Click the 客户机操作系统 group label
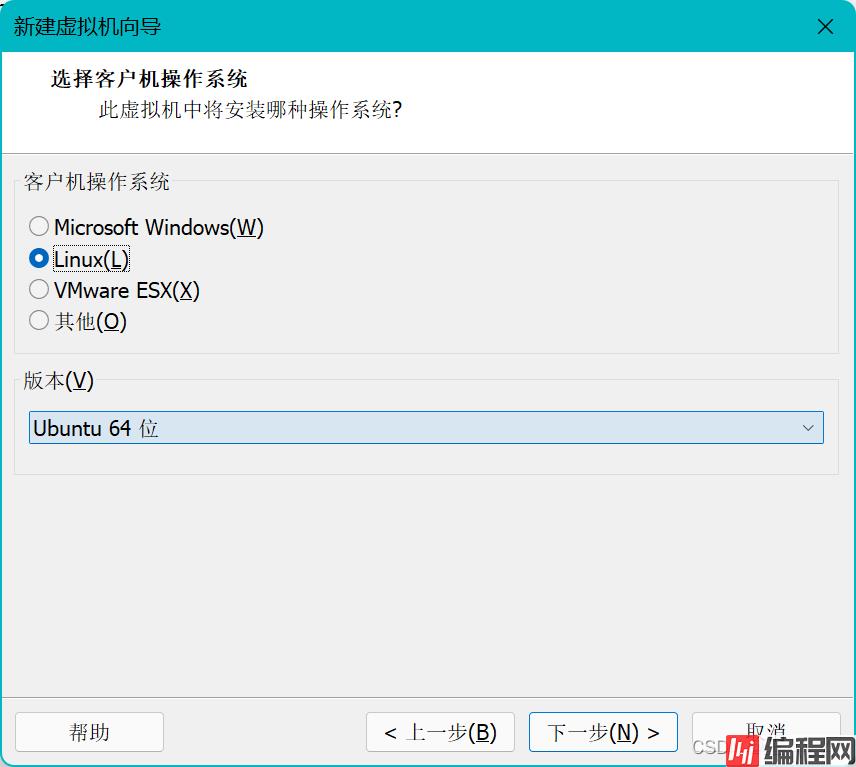The image size is (856, 767). (97, 182)
